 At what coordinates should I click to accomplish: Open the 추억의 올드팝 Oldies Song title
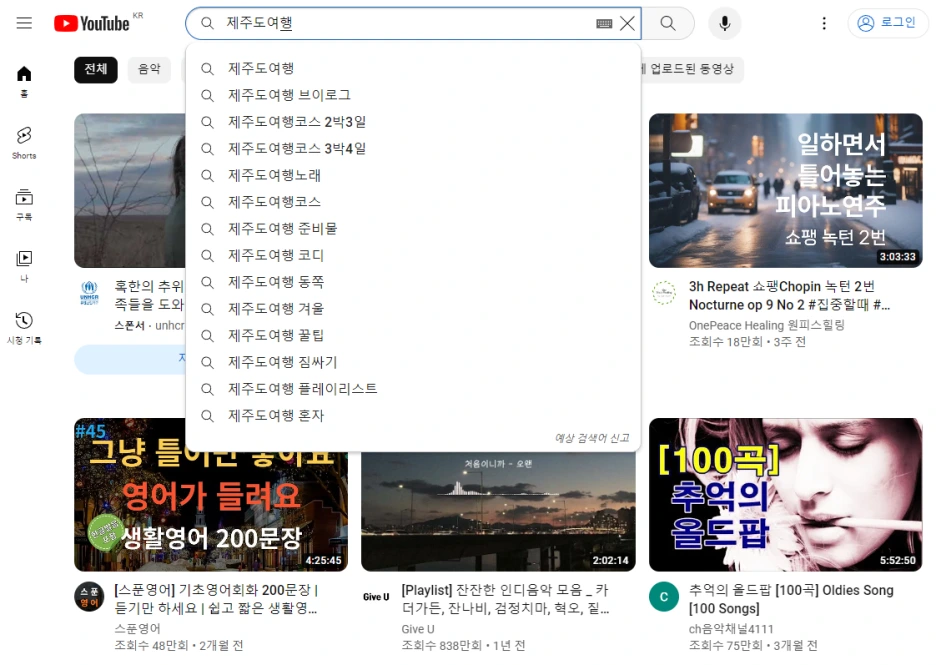pos(791,599)
